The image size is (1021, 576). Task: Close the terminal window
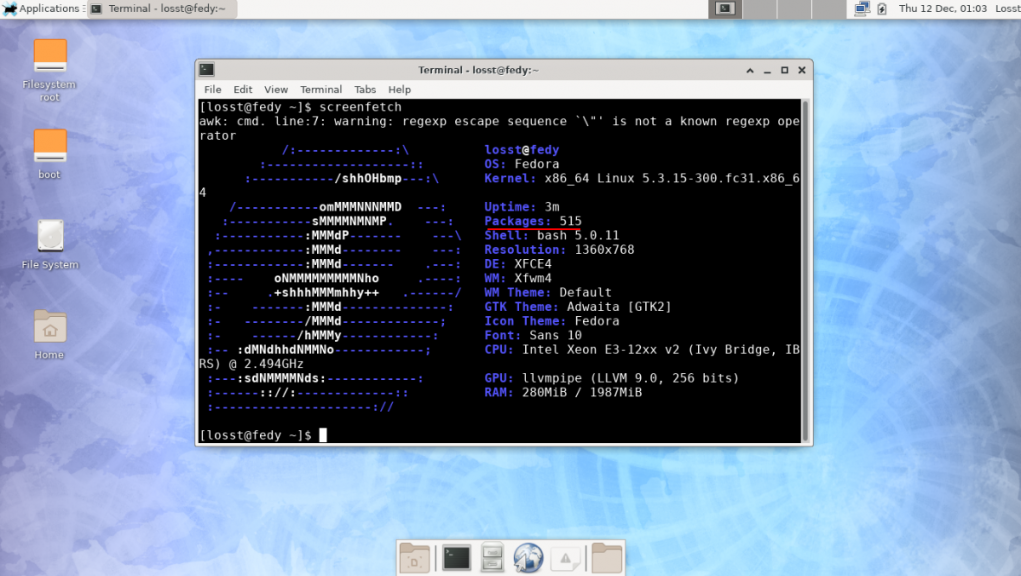coord(802,70)
